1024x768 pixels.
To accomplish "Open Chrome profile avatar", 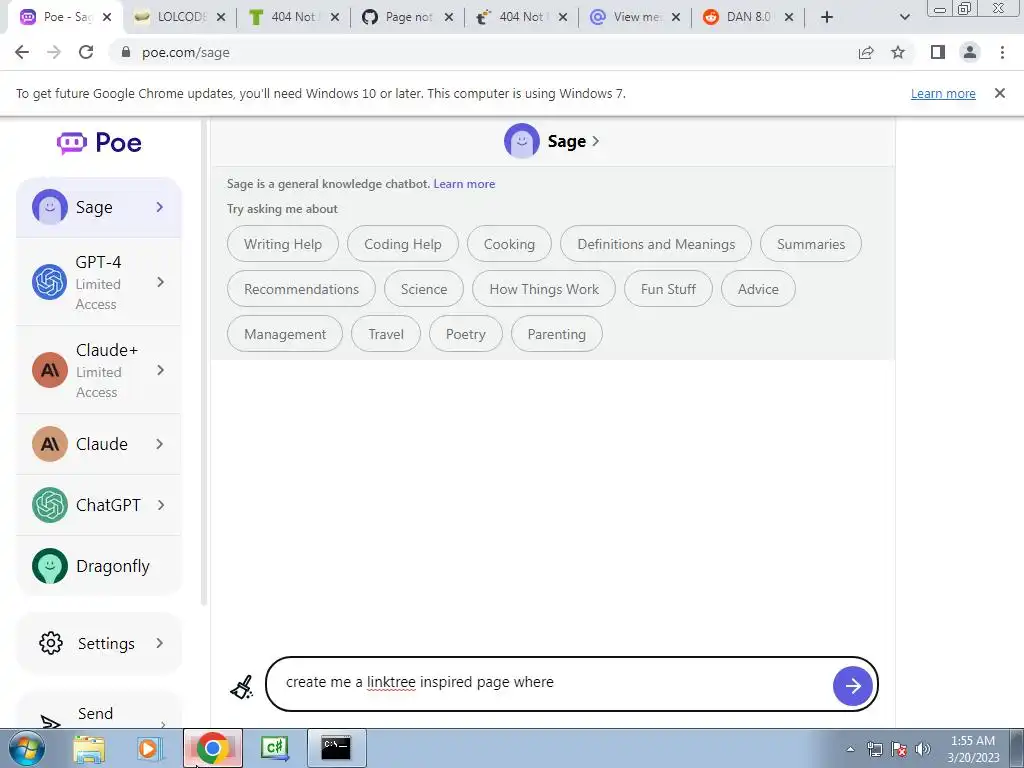I will pyautogui.click(x=970, y=52).
